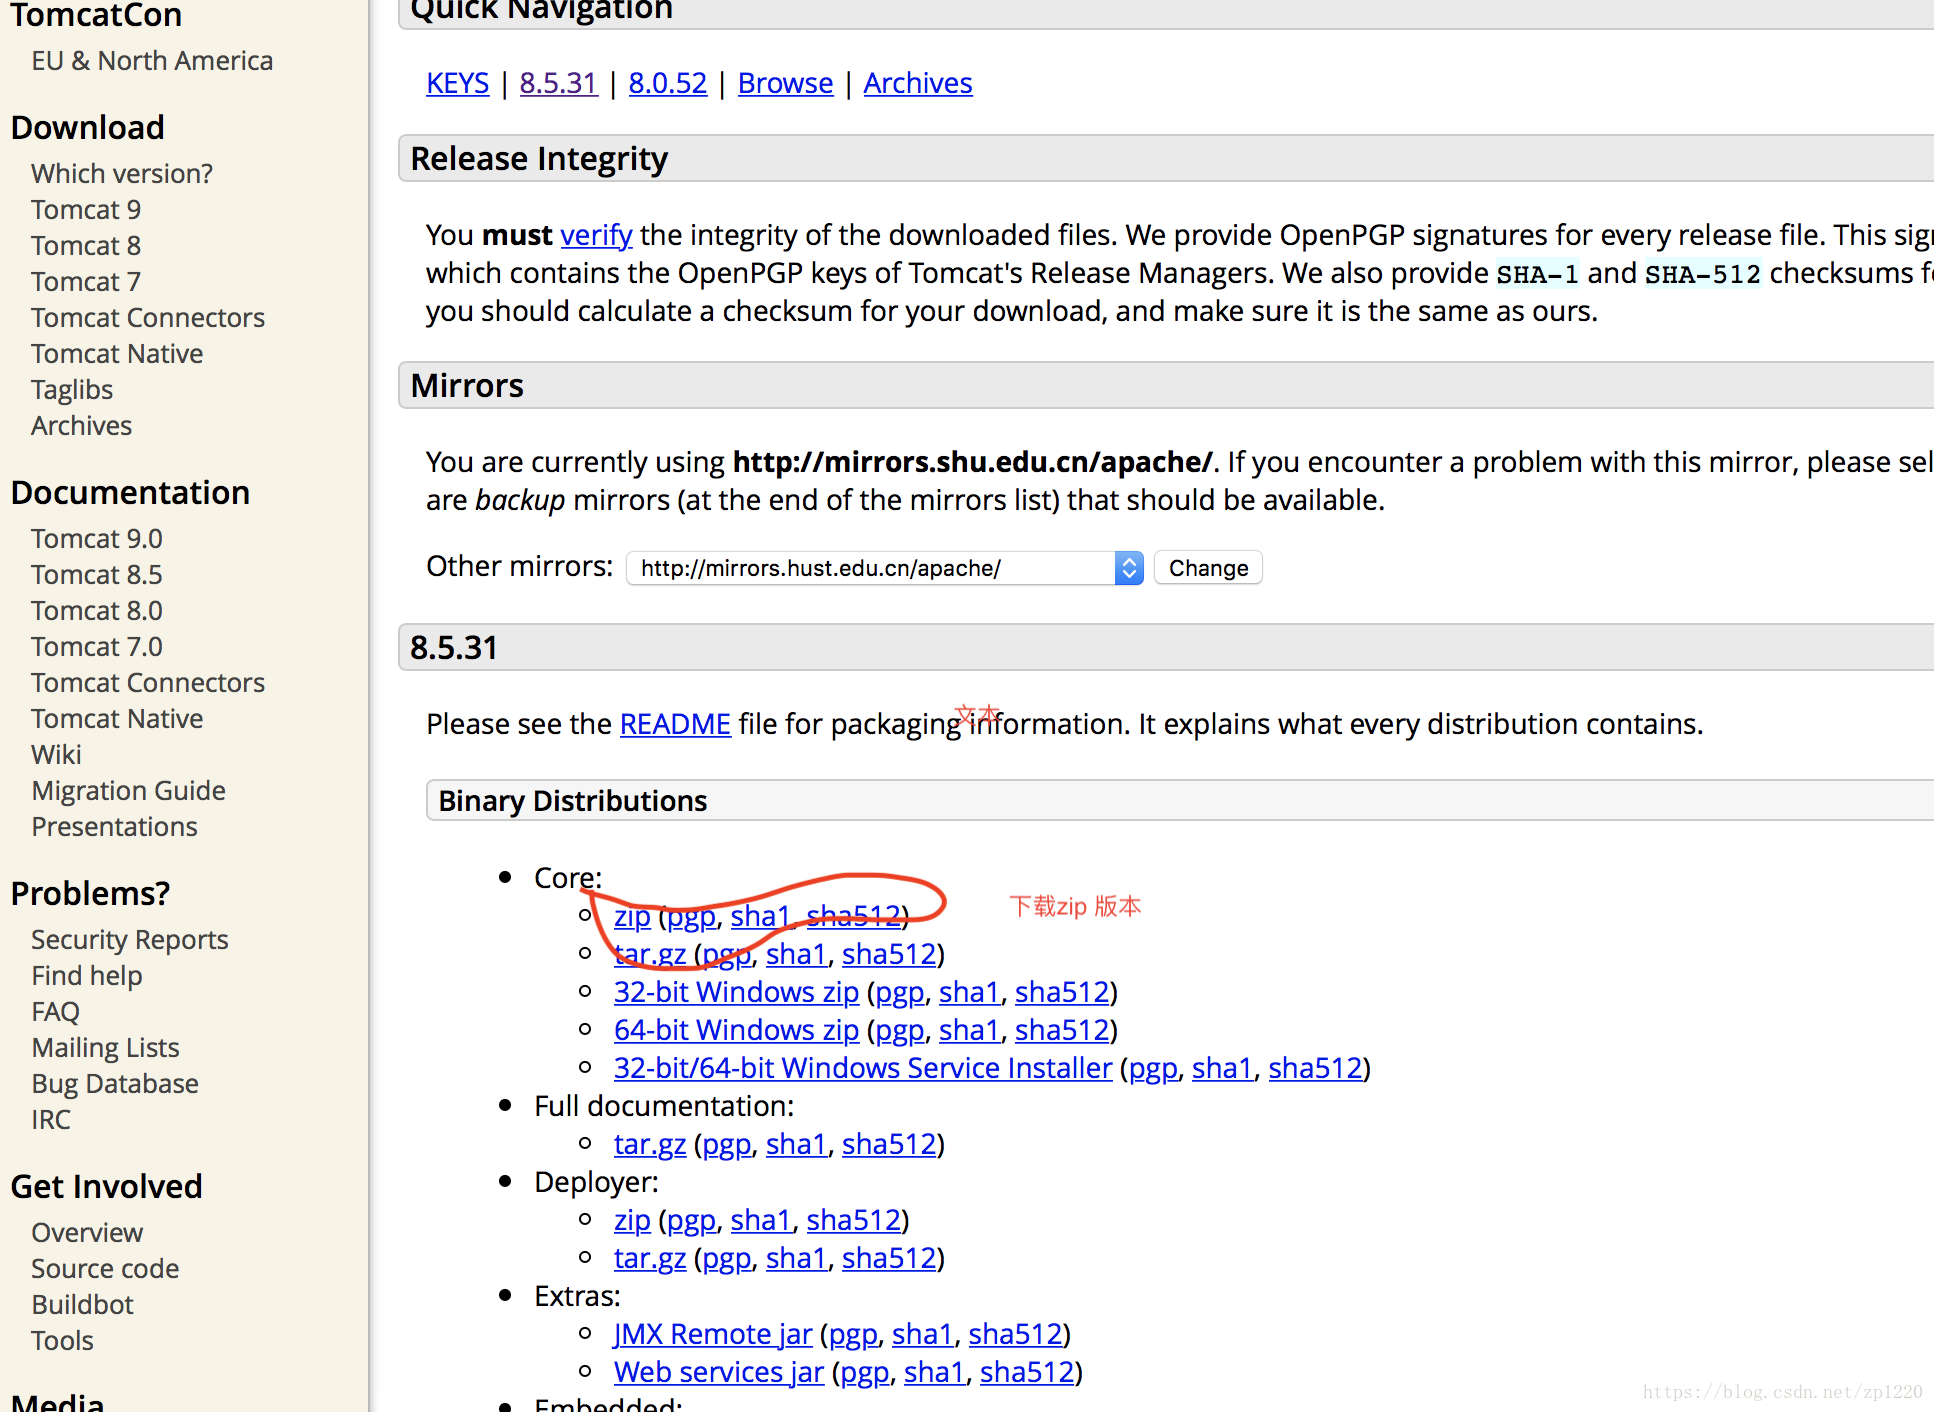This screenshot has height=1412, width=1934.
Task: Open Presentations in the sidebar
Action: click(x=115, y=827)
